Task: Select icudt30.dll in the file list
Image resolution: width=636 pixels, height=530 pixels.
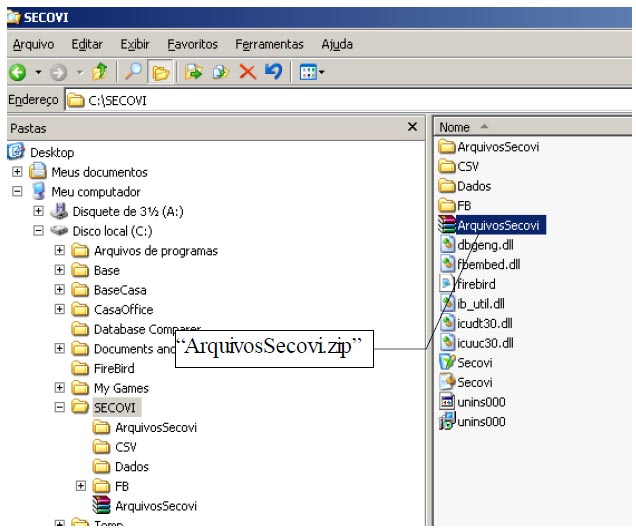Action: (x=484, y=323)
